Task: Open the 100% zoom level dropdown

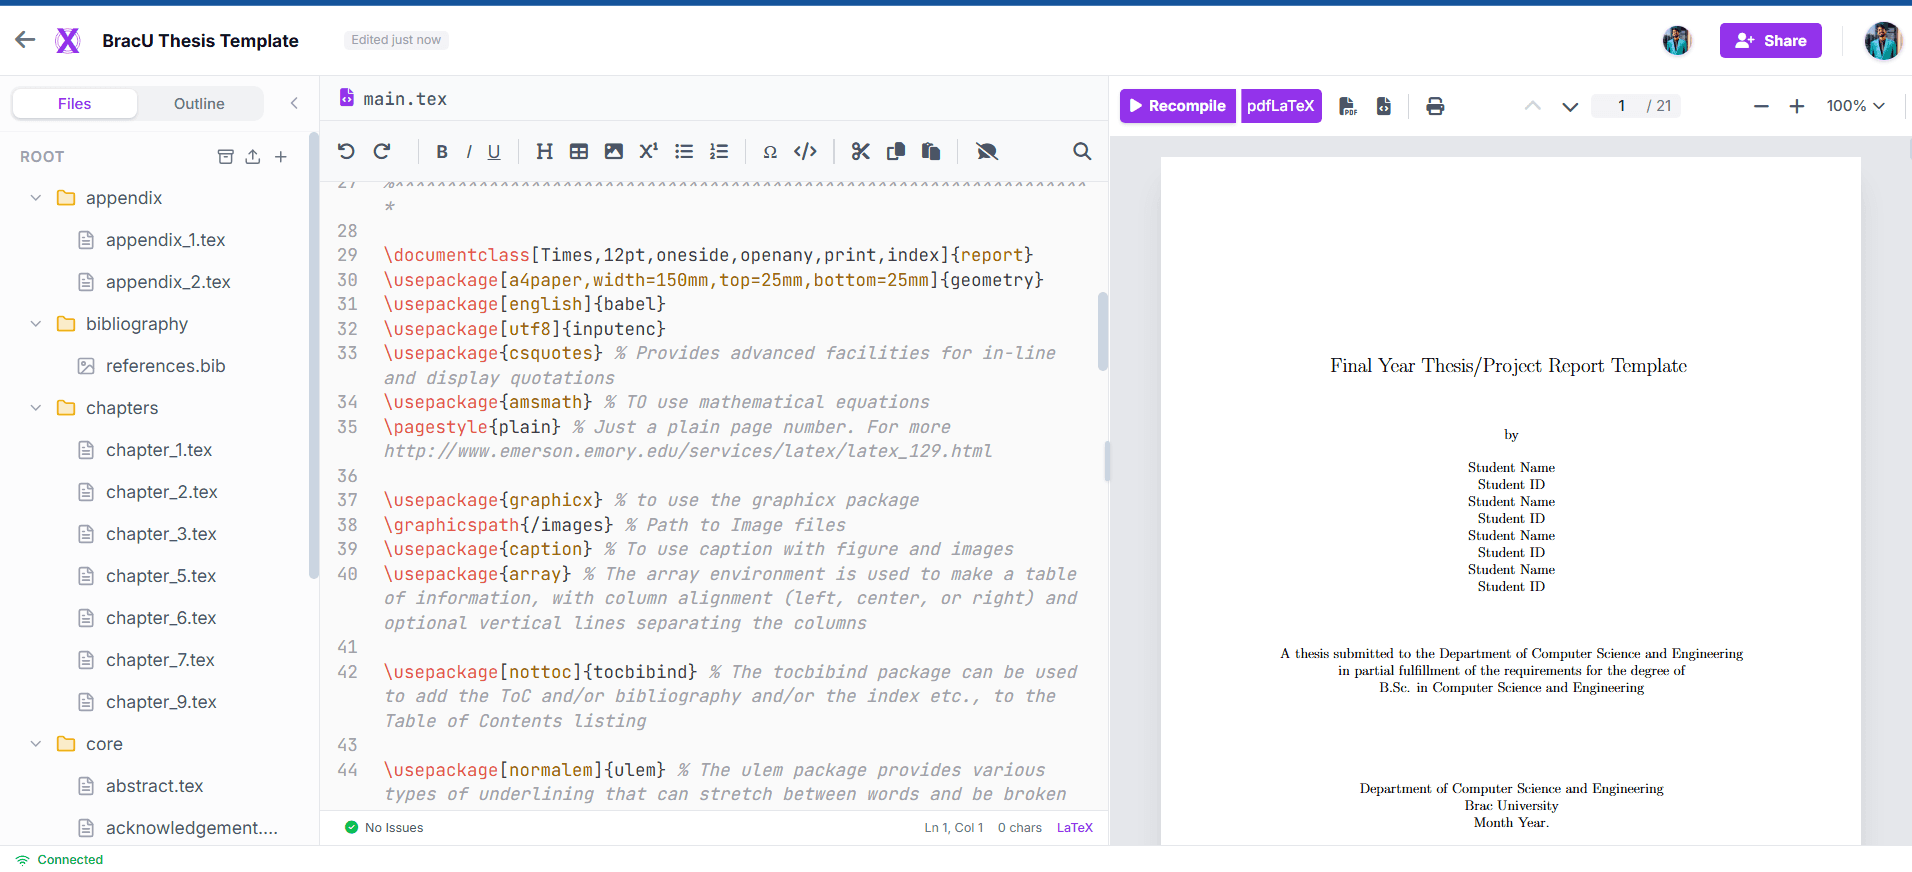Action: point(1855,106)
